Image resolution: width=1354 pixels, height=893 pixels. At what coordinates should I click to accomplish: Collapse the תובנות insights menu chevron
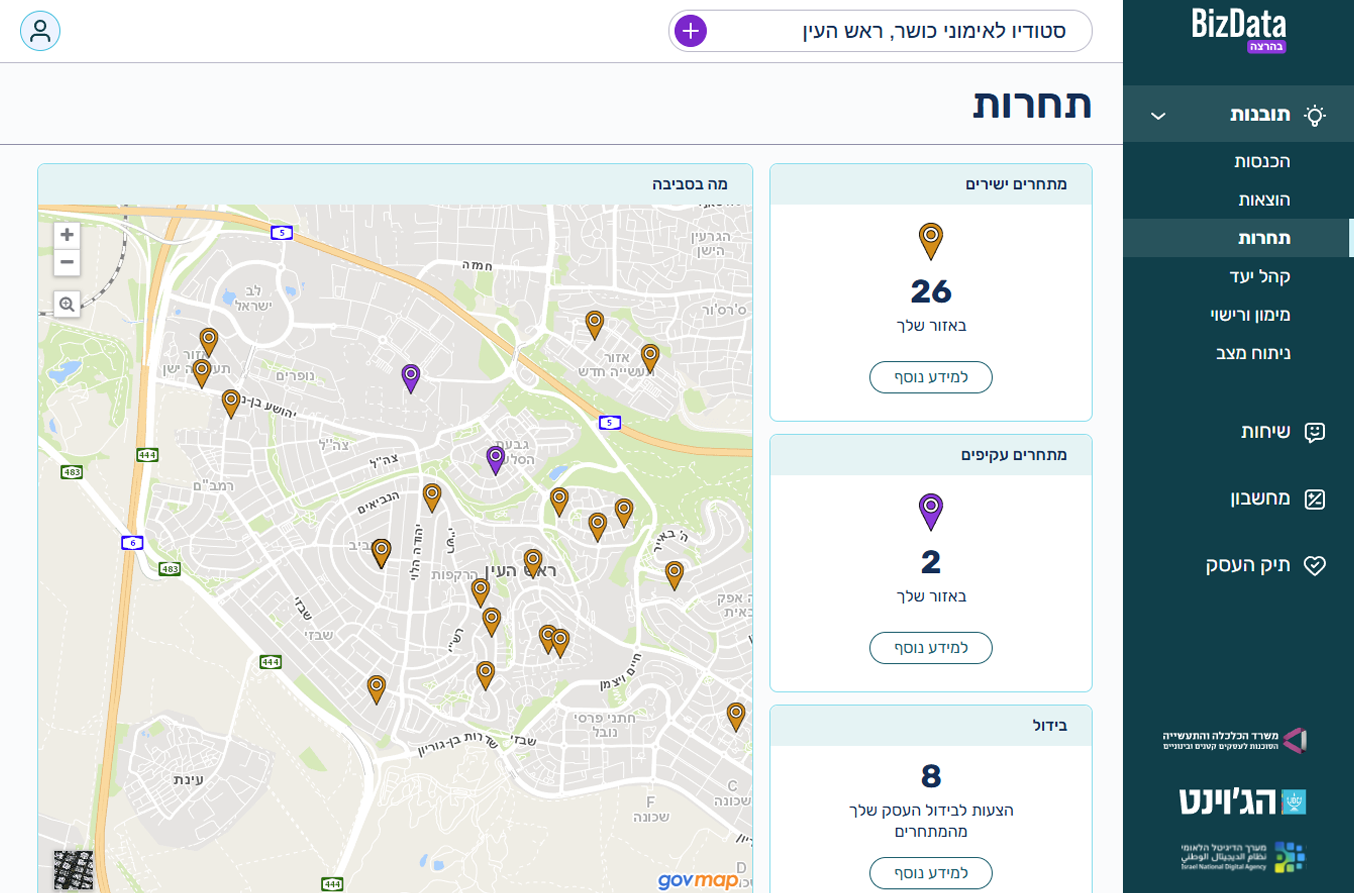pos(1158,116)
